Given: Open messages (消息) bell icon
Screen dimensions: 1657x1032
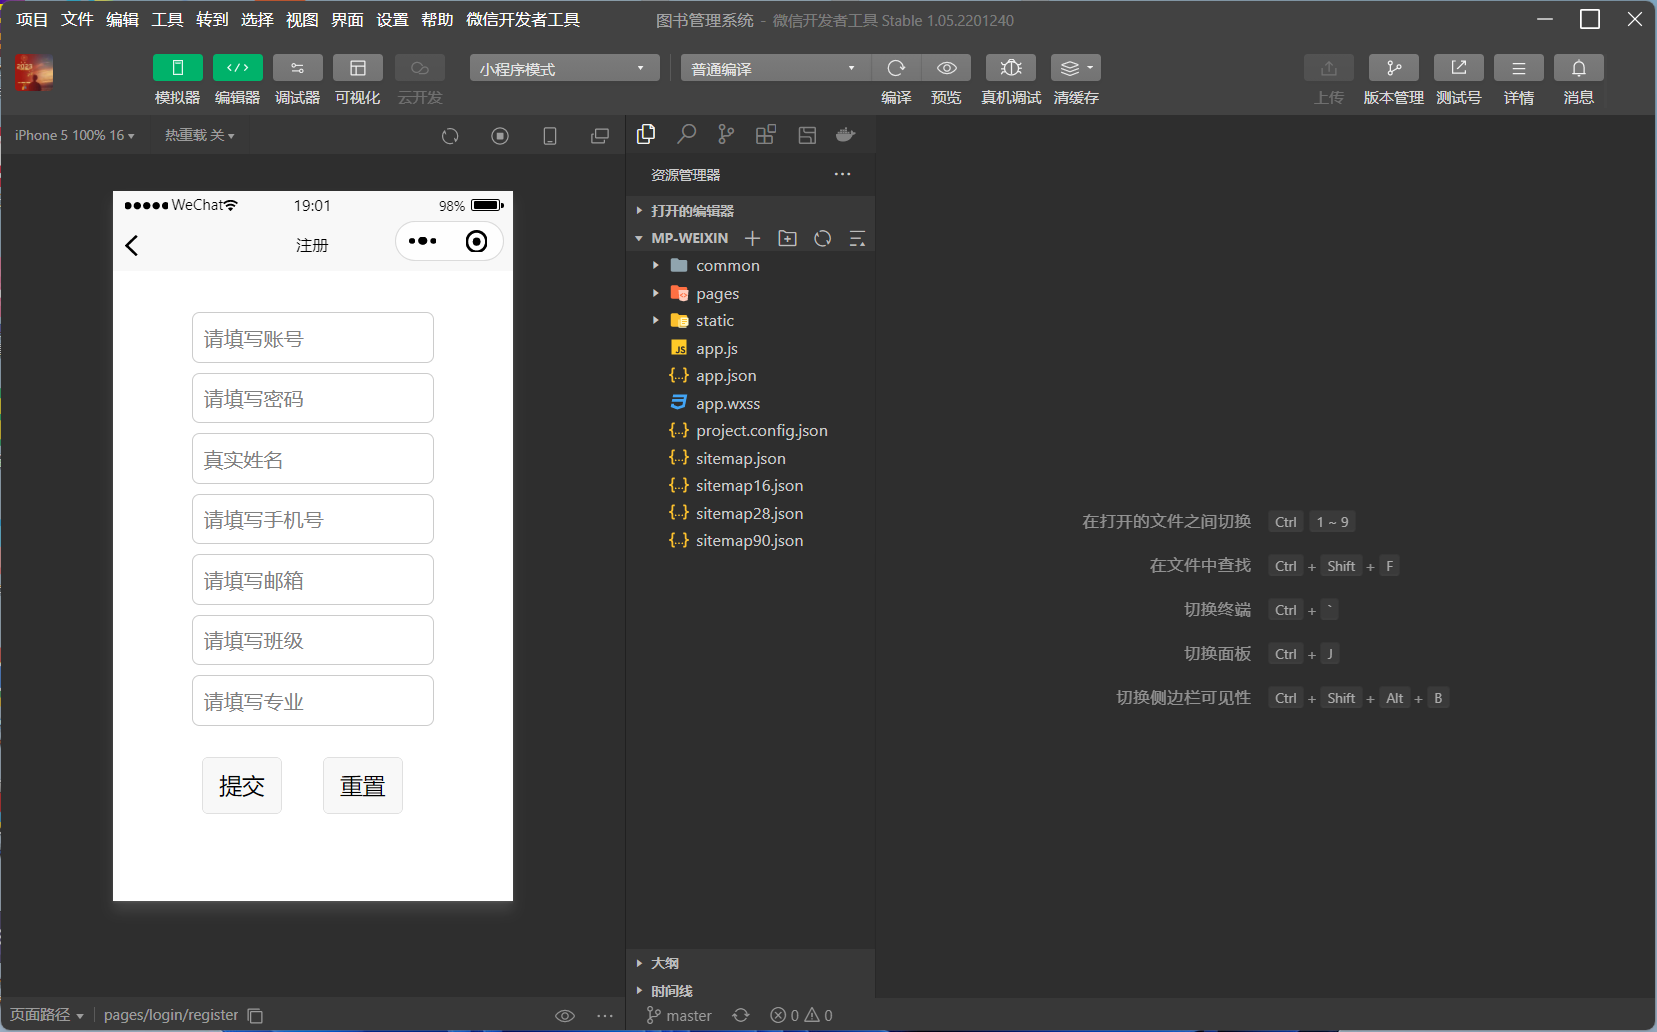Looking at the screenshot, I should [1579, 68].
